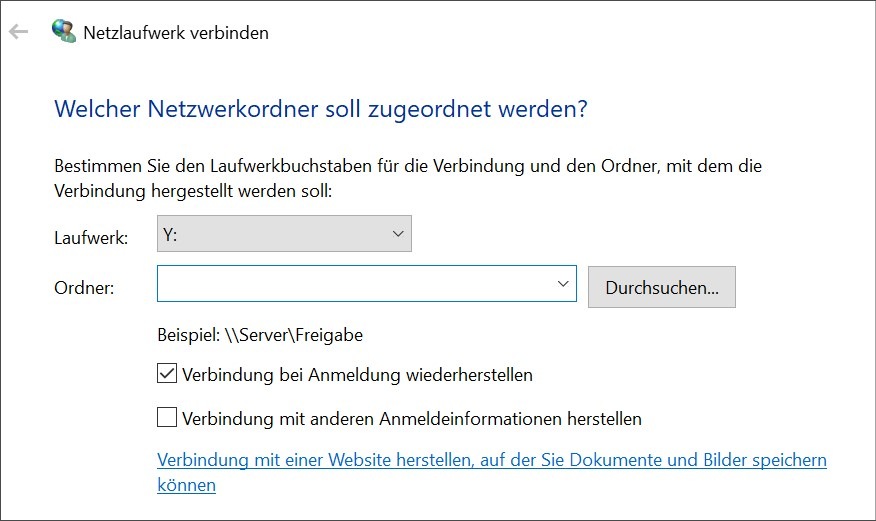876x521 pixels.
Task: Click the heading Welcher Netzwerkordner soll zugeordnet werden?
Action: point(321,109)
